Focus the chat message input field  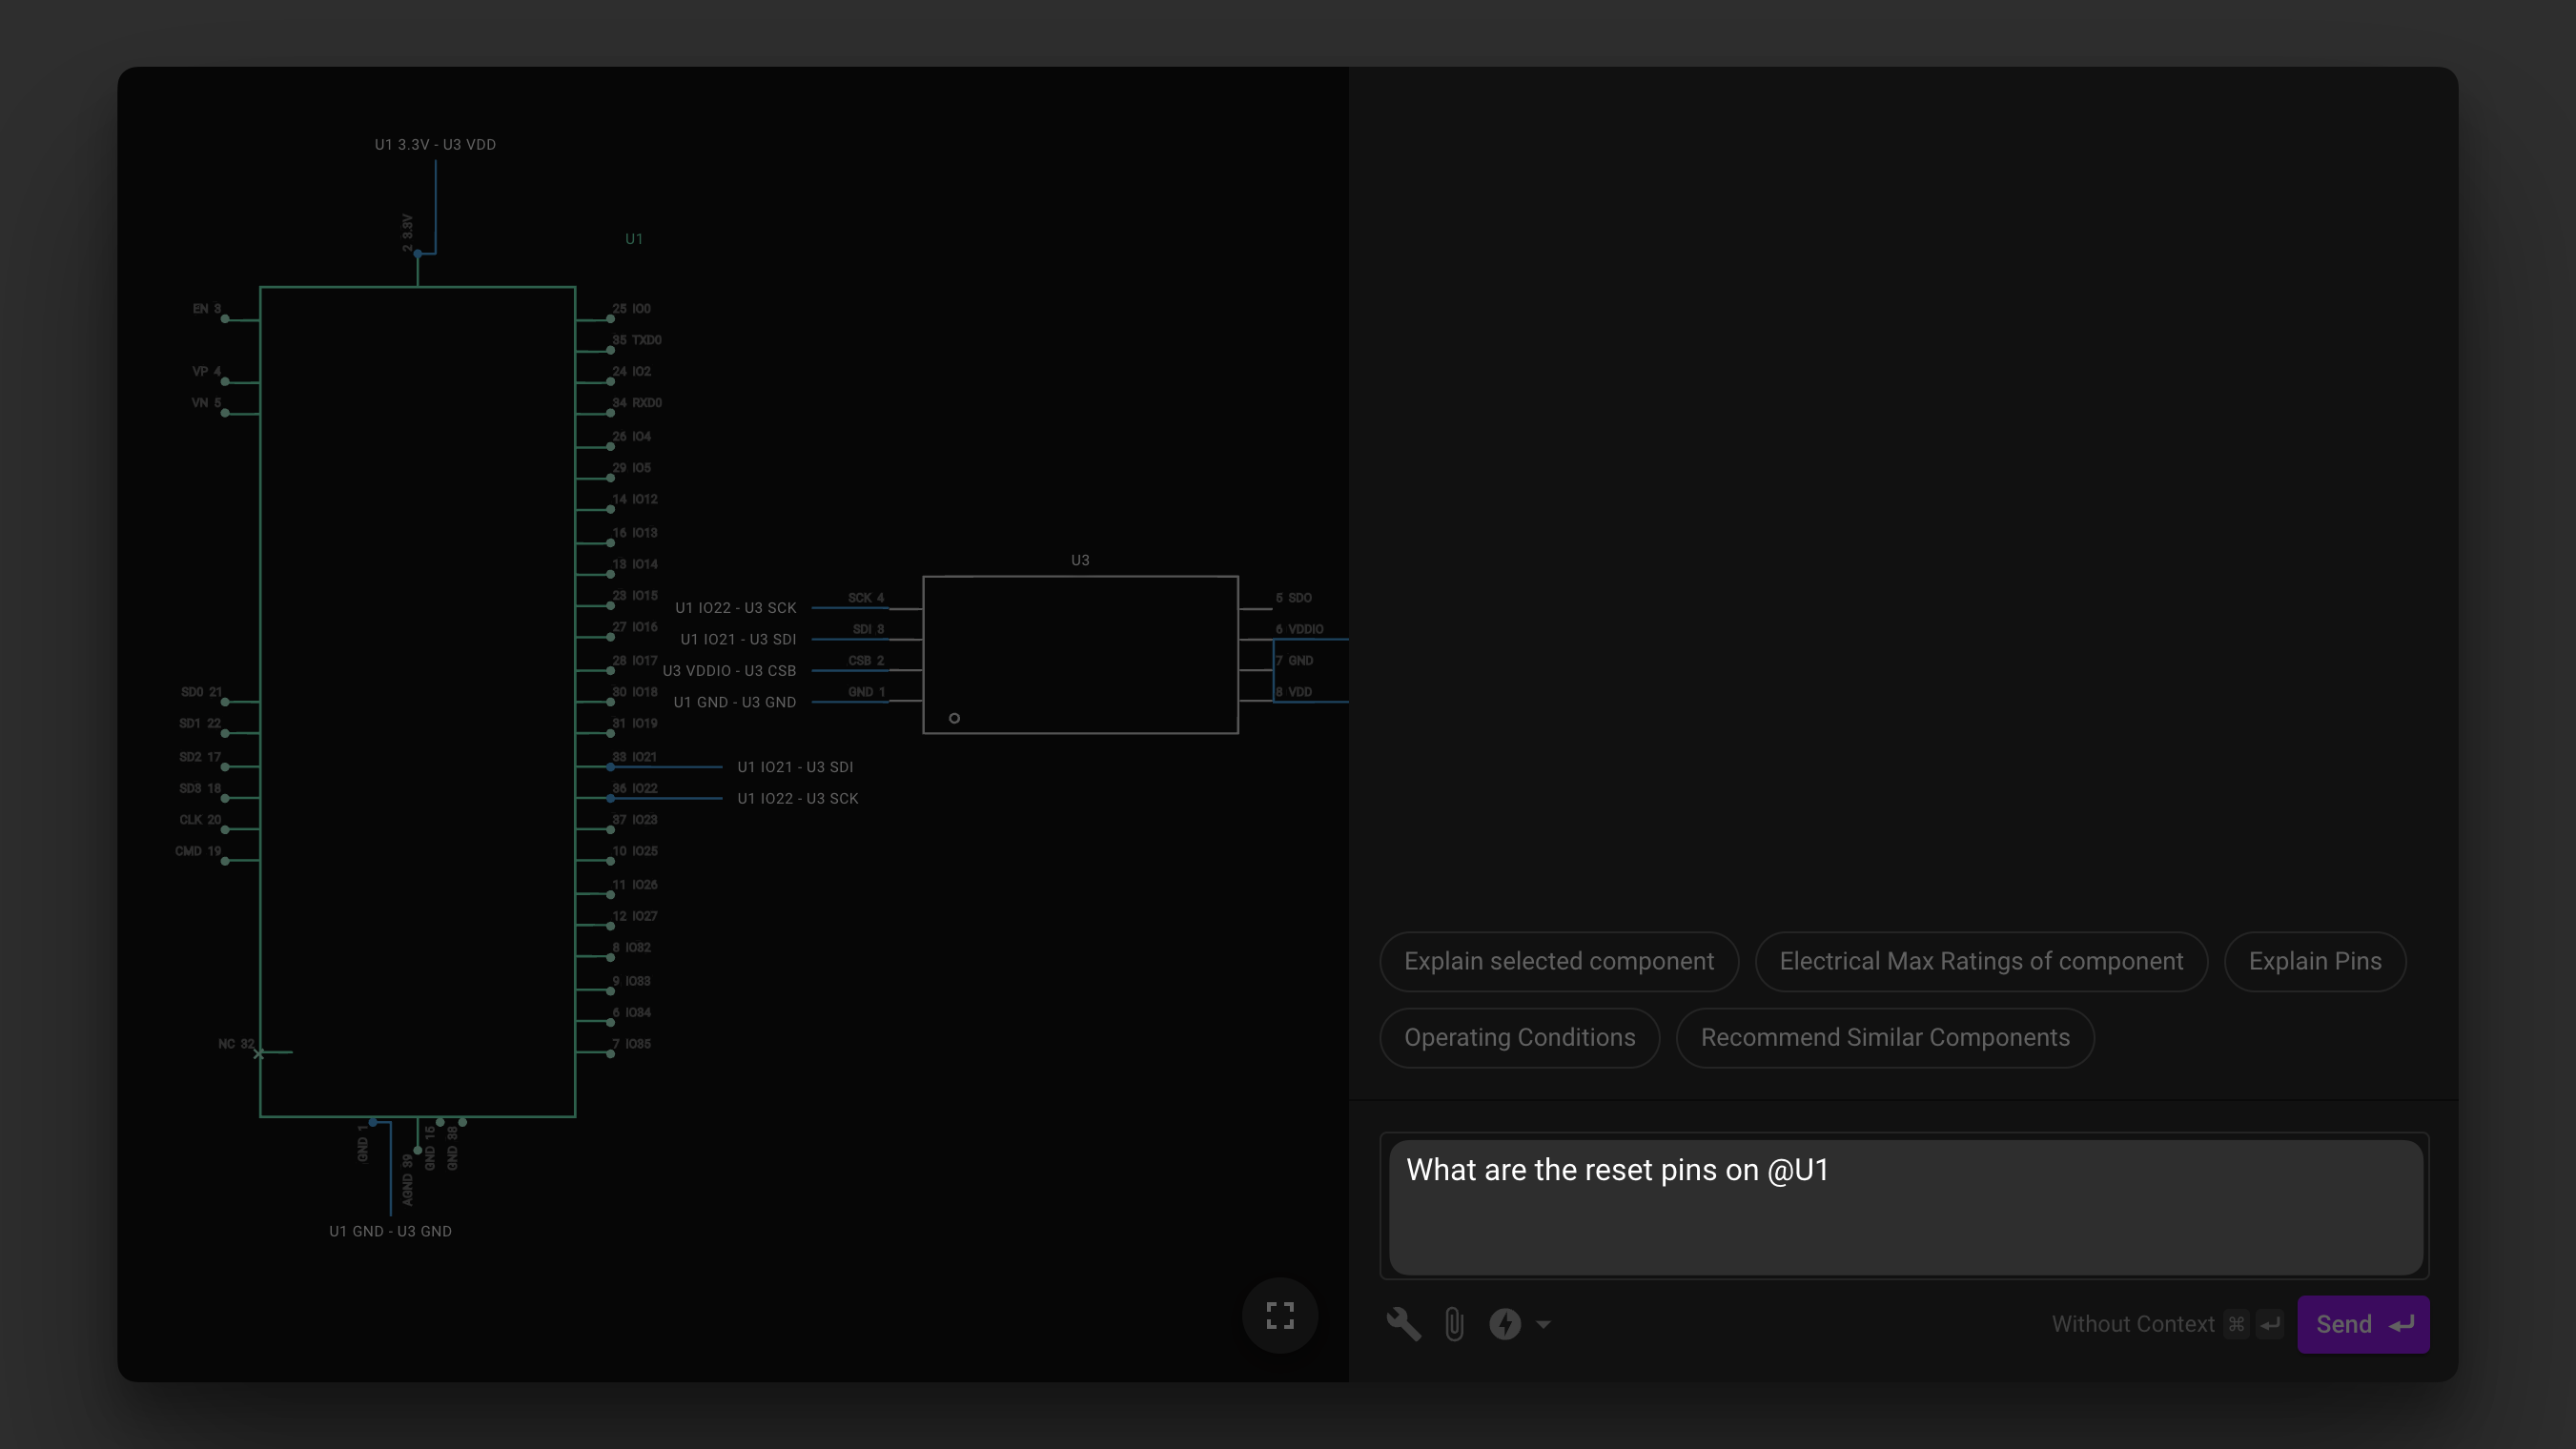click(1904, 1206)
